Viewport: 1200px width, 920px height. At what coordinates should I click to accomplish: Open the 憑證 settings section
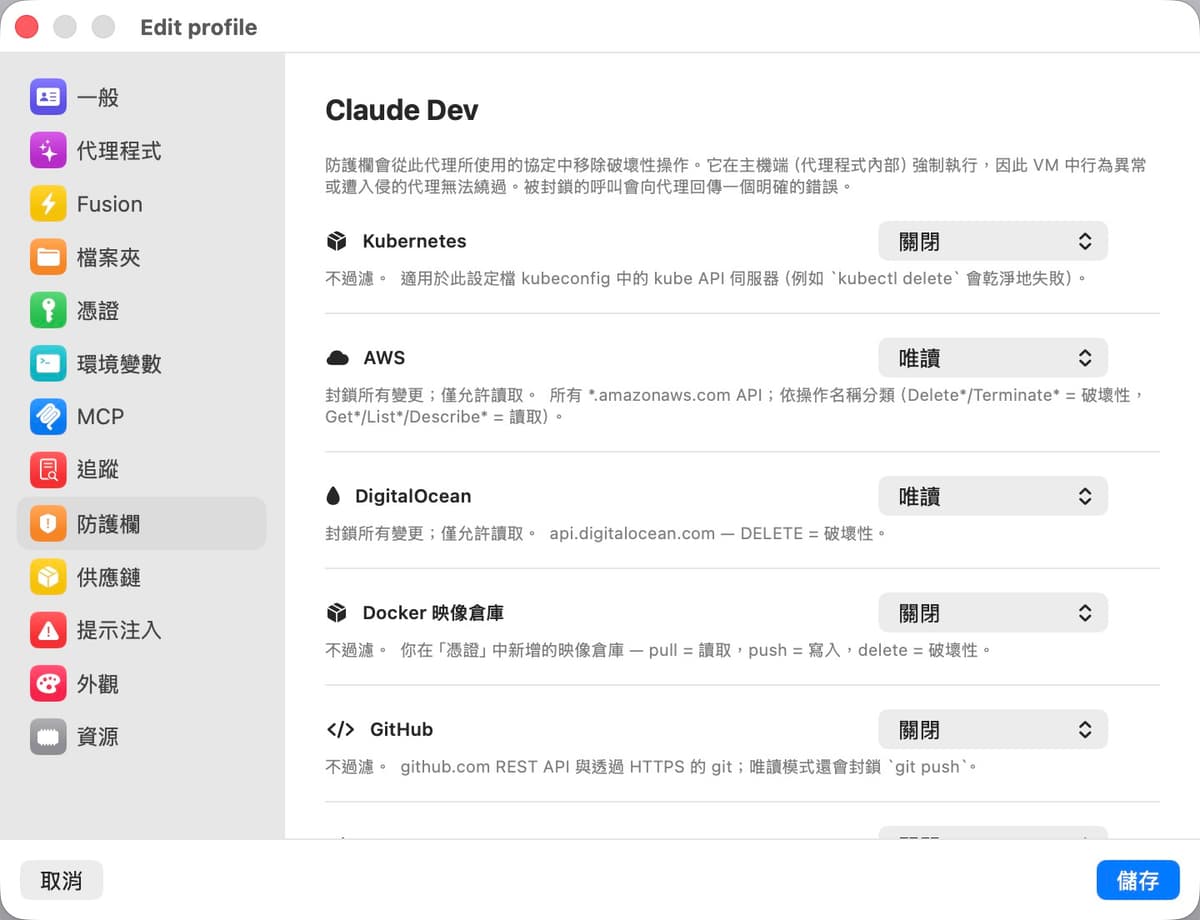coord(142,311)
